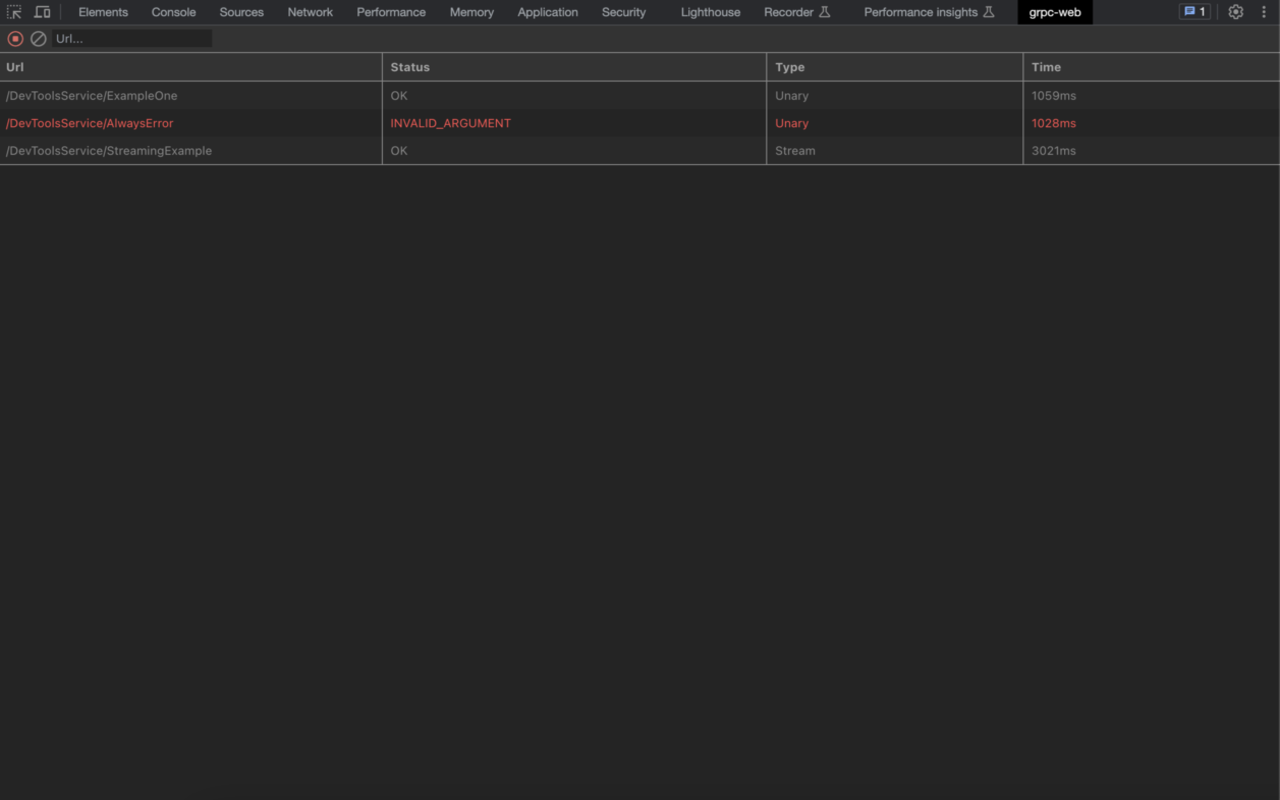Go to the Performance tab
The height and width of the screenshot is (800, 1280).
[x=391, y=12]
